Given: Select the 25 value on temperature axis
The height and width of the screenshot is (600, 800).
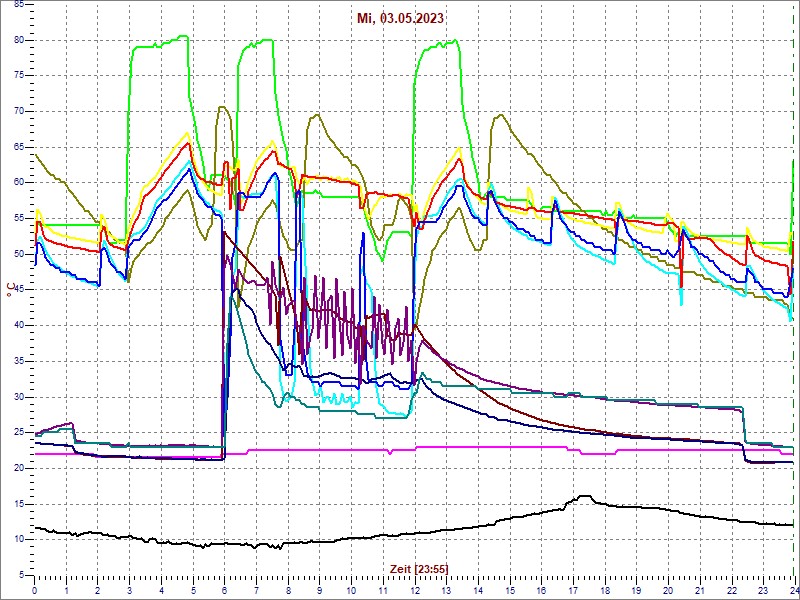Looking at the screenshot, I should [x=18, y=433].
